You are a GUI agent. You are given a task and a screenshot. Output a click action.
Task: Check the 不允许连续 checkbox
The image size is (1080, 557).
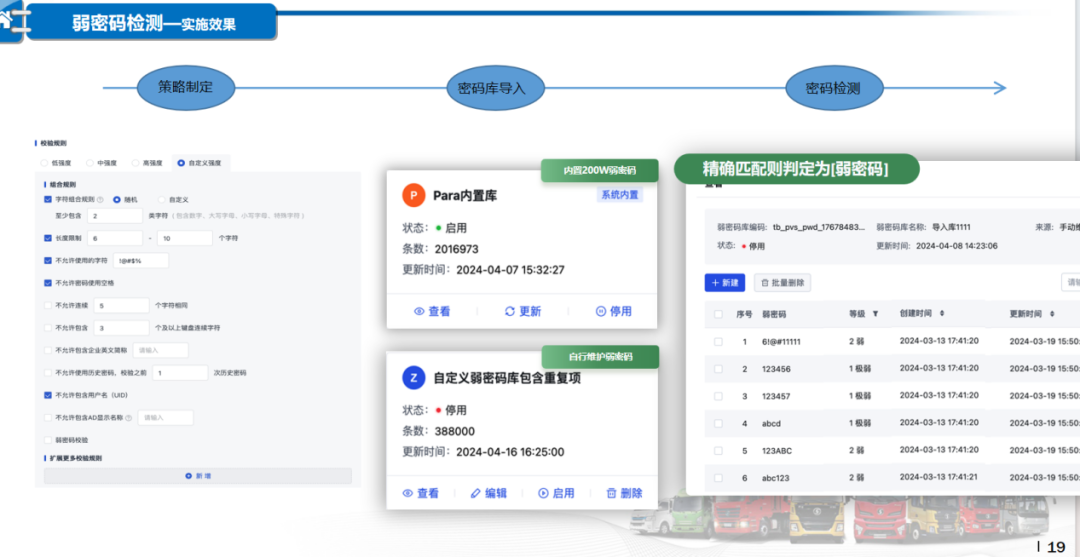pyautogui.click(x=48, y=305)
